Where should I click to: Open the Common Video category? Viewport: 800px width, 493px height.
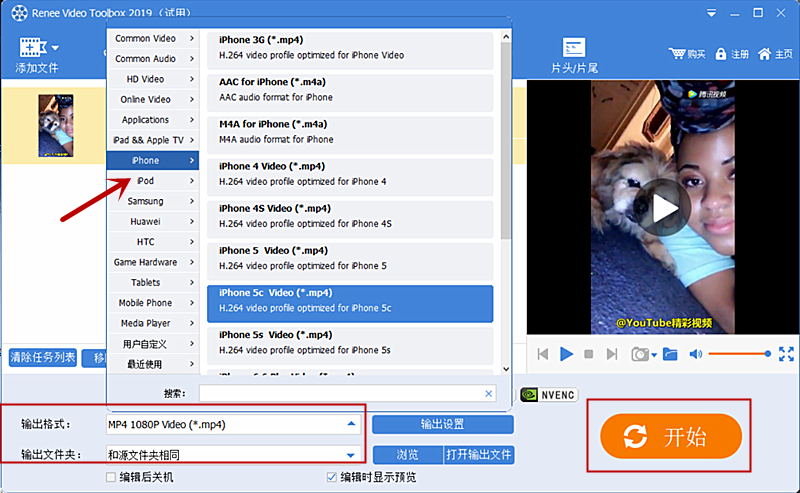pos(153,39)
